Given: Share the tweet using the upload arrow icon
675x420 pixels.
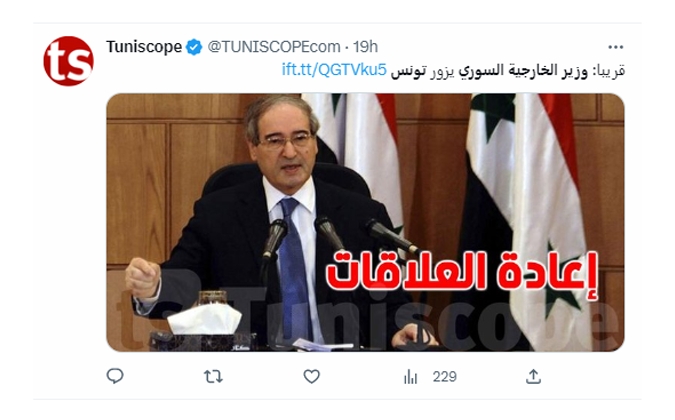Looking at the screenshot, I should (533, 376).
